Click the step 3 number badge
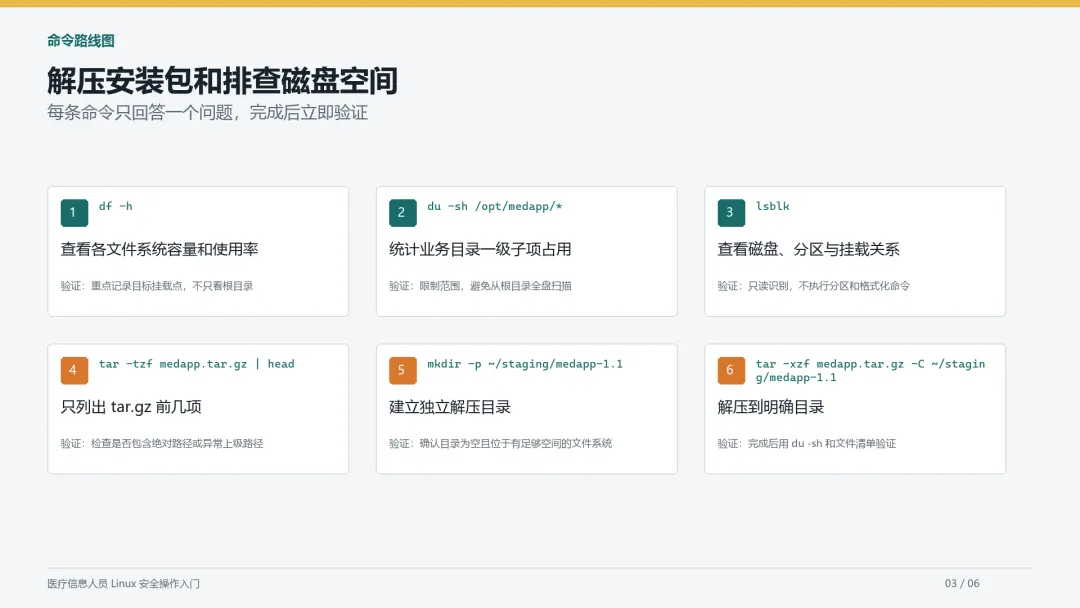Viewport: 1080px width, 608px height. coord(731,213)
